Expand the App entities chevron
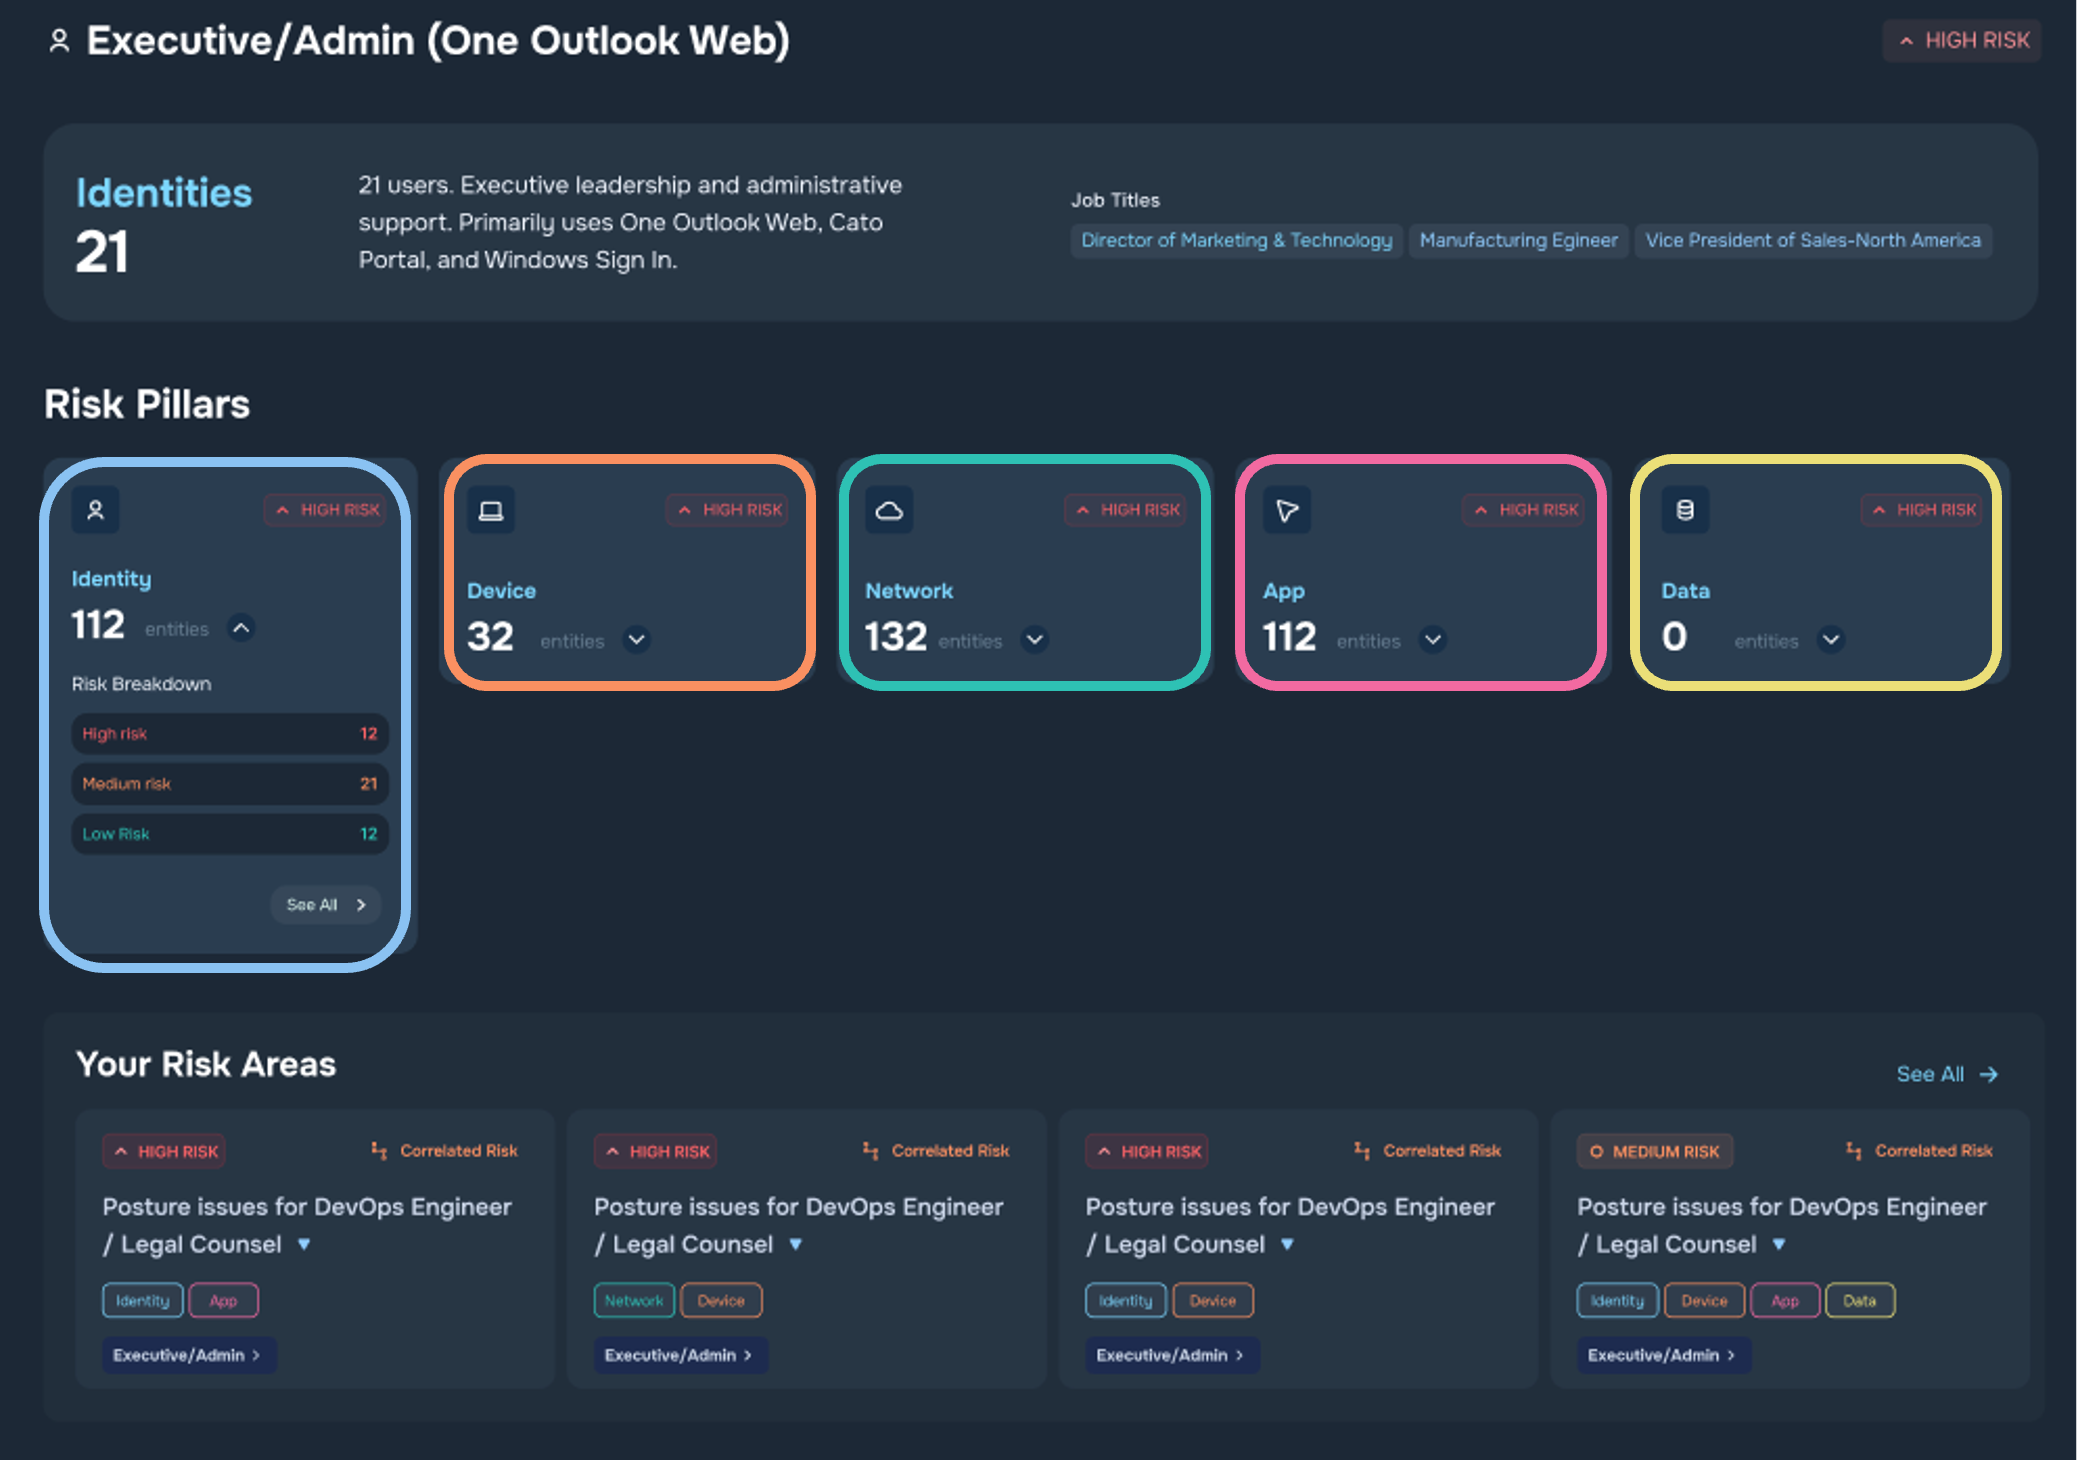2080x1466 pixels. tap(1433, 639)
